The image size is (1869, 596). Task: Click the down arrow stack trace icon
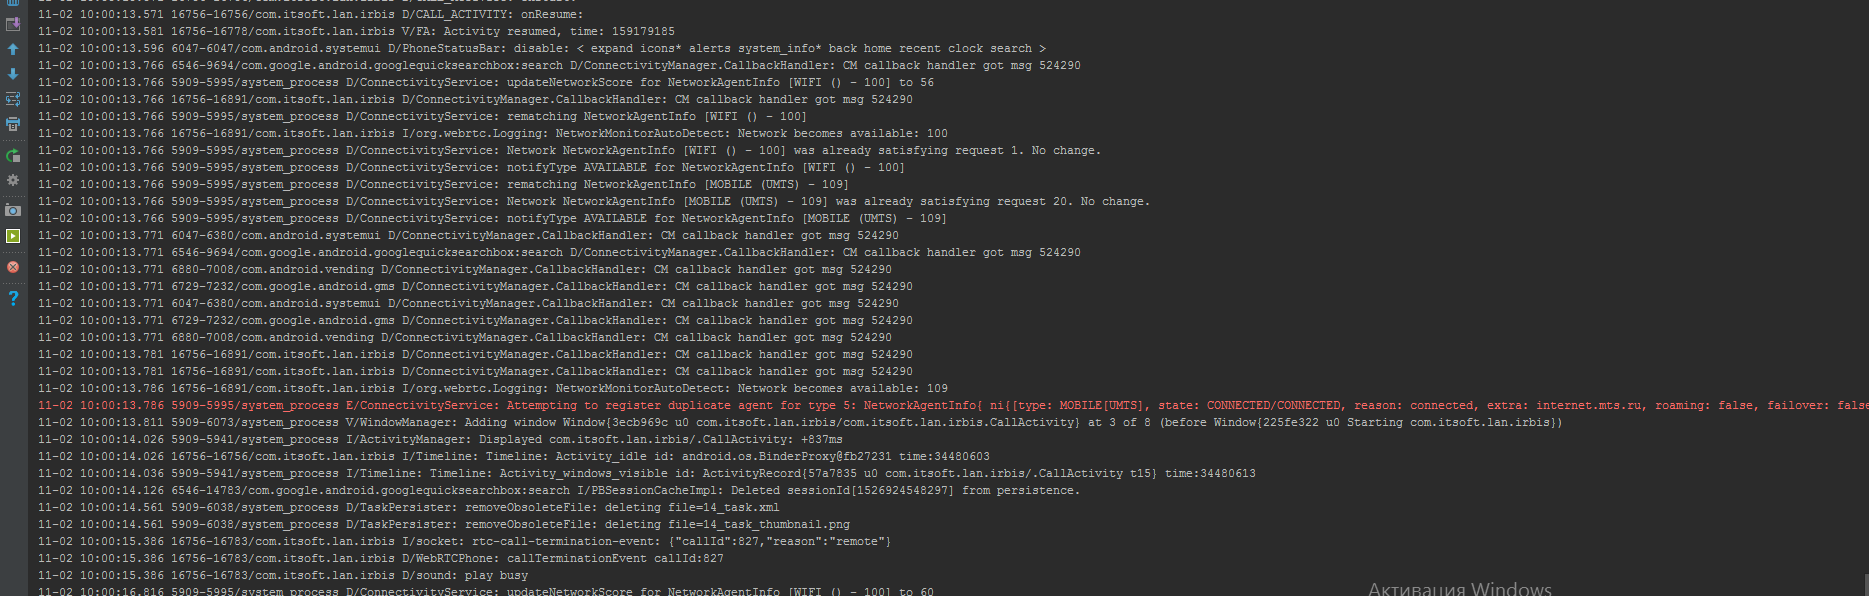point(13,74)
